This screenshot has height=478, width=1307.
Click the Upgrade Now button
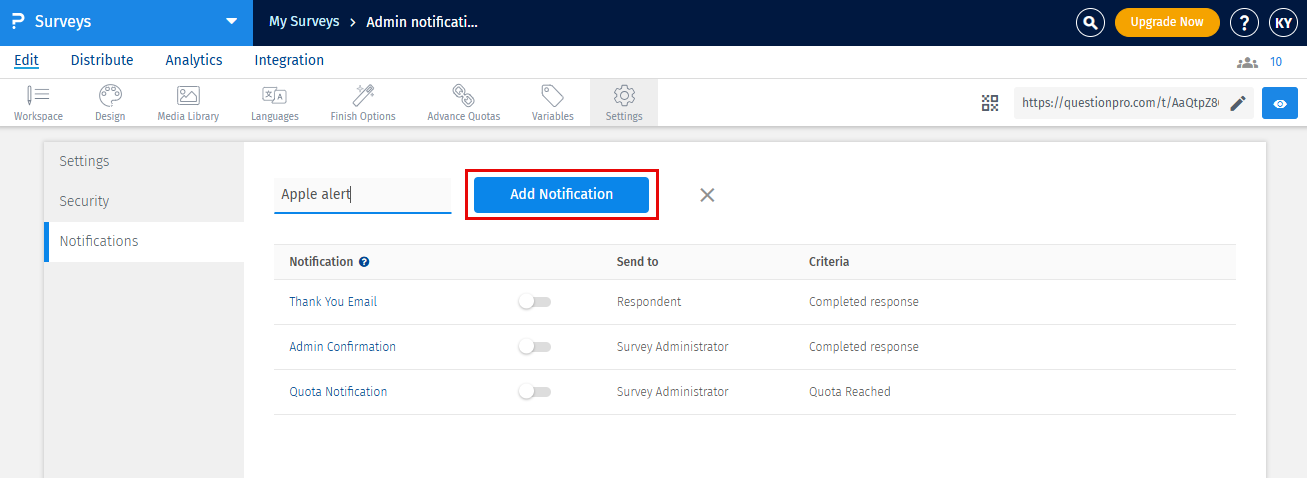pyautogui.click(x=1167, y=22)
